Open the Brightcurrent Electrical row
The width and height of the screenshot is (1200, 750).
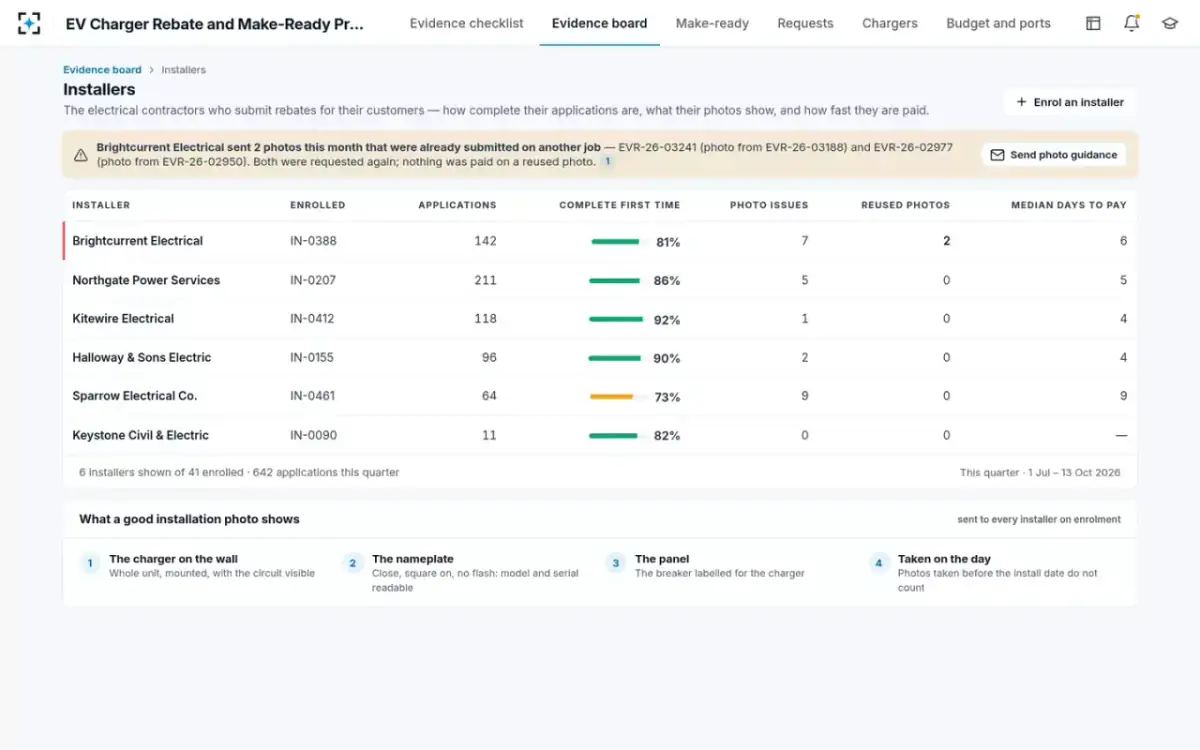pyautogui.click(x=600, y=241)
